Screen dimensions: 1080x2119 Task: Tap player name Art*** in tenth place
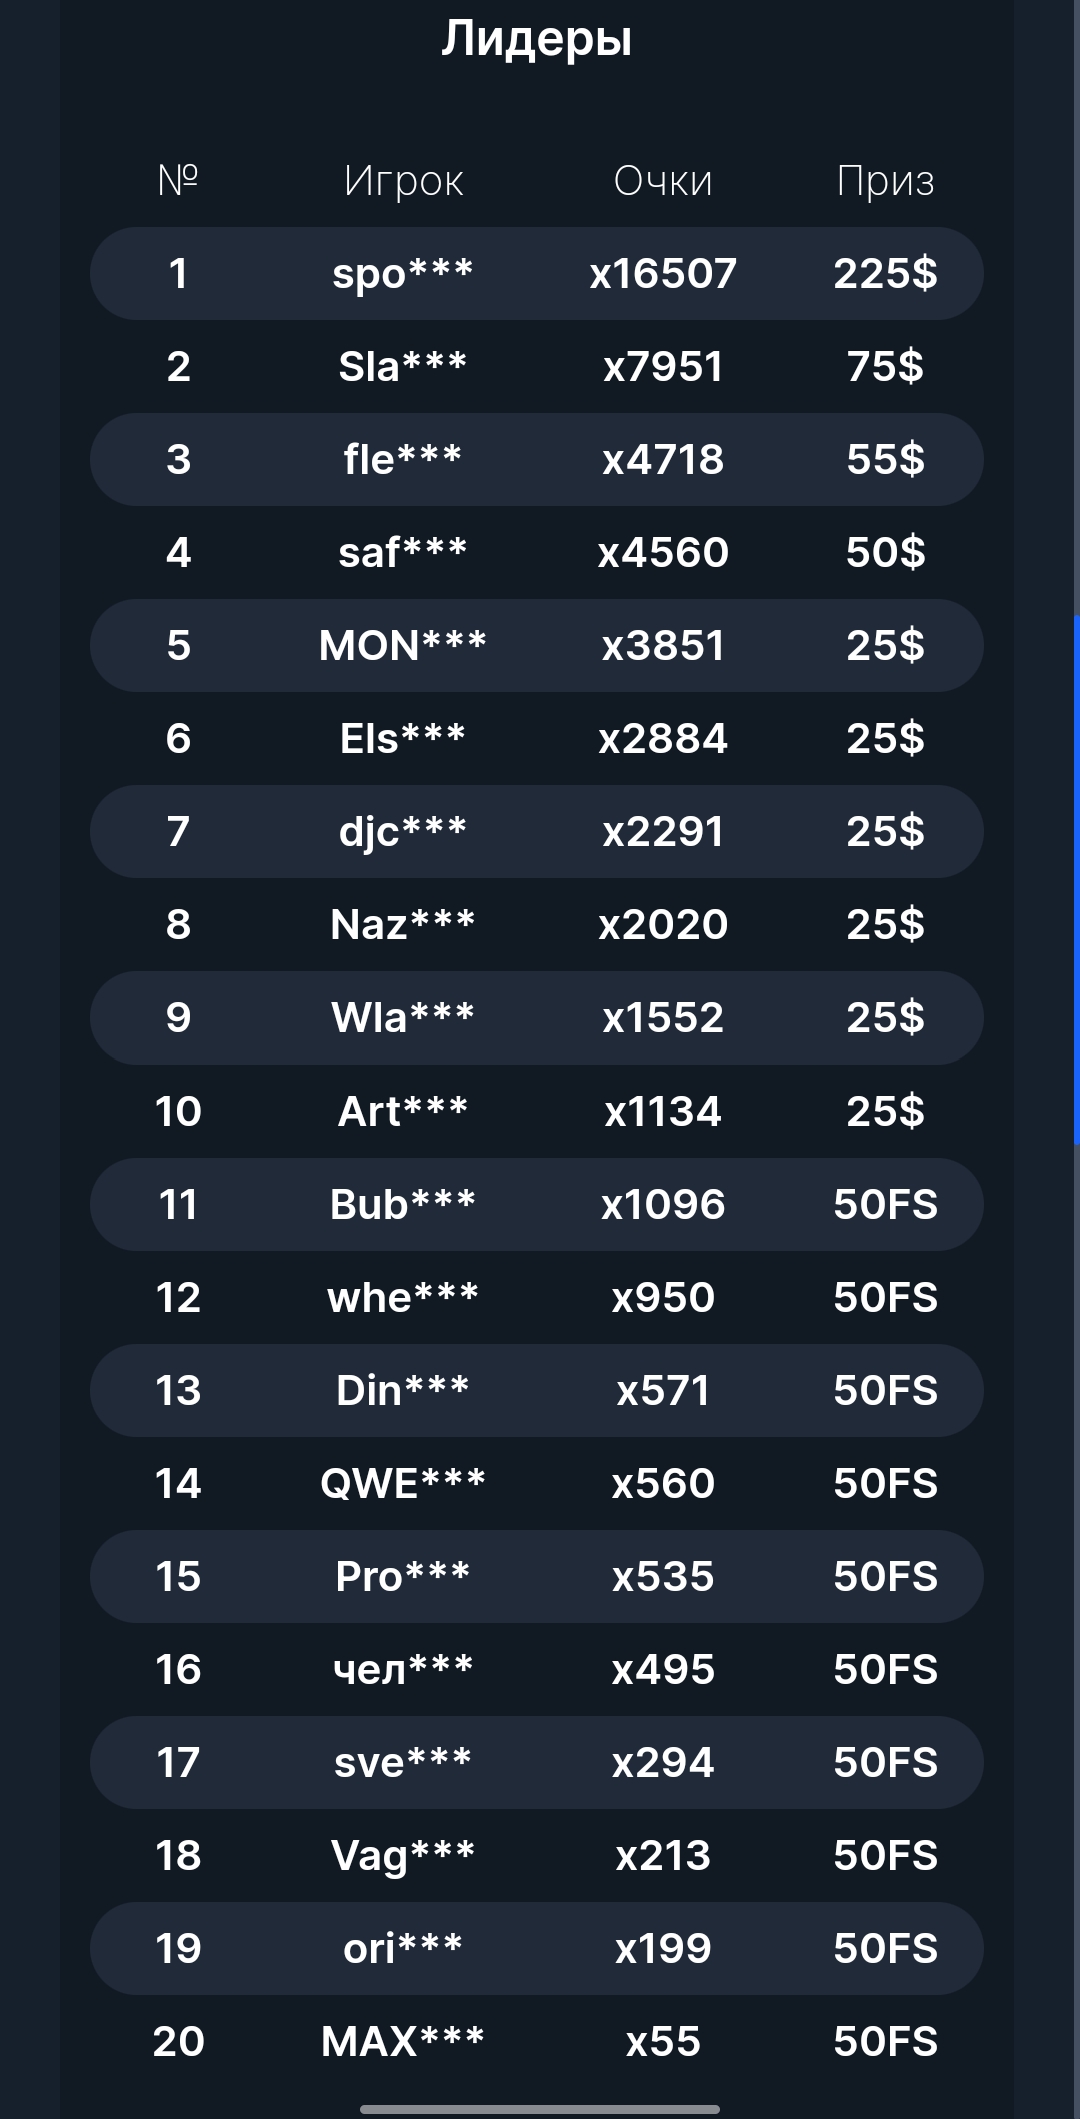pos(402,1111)
